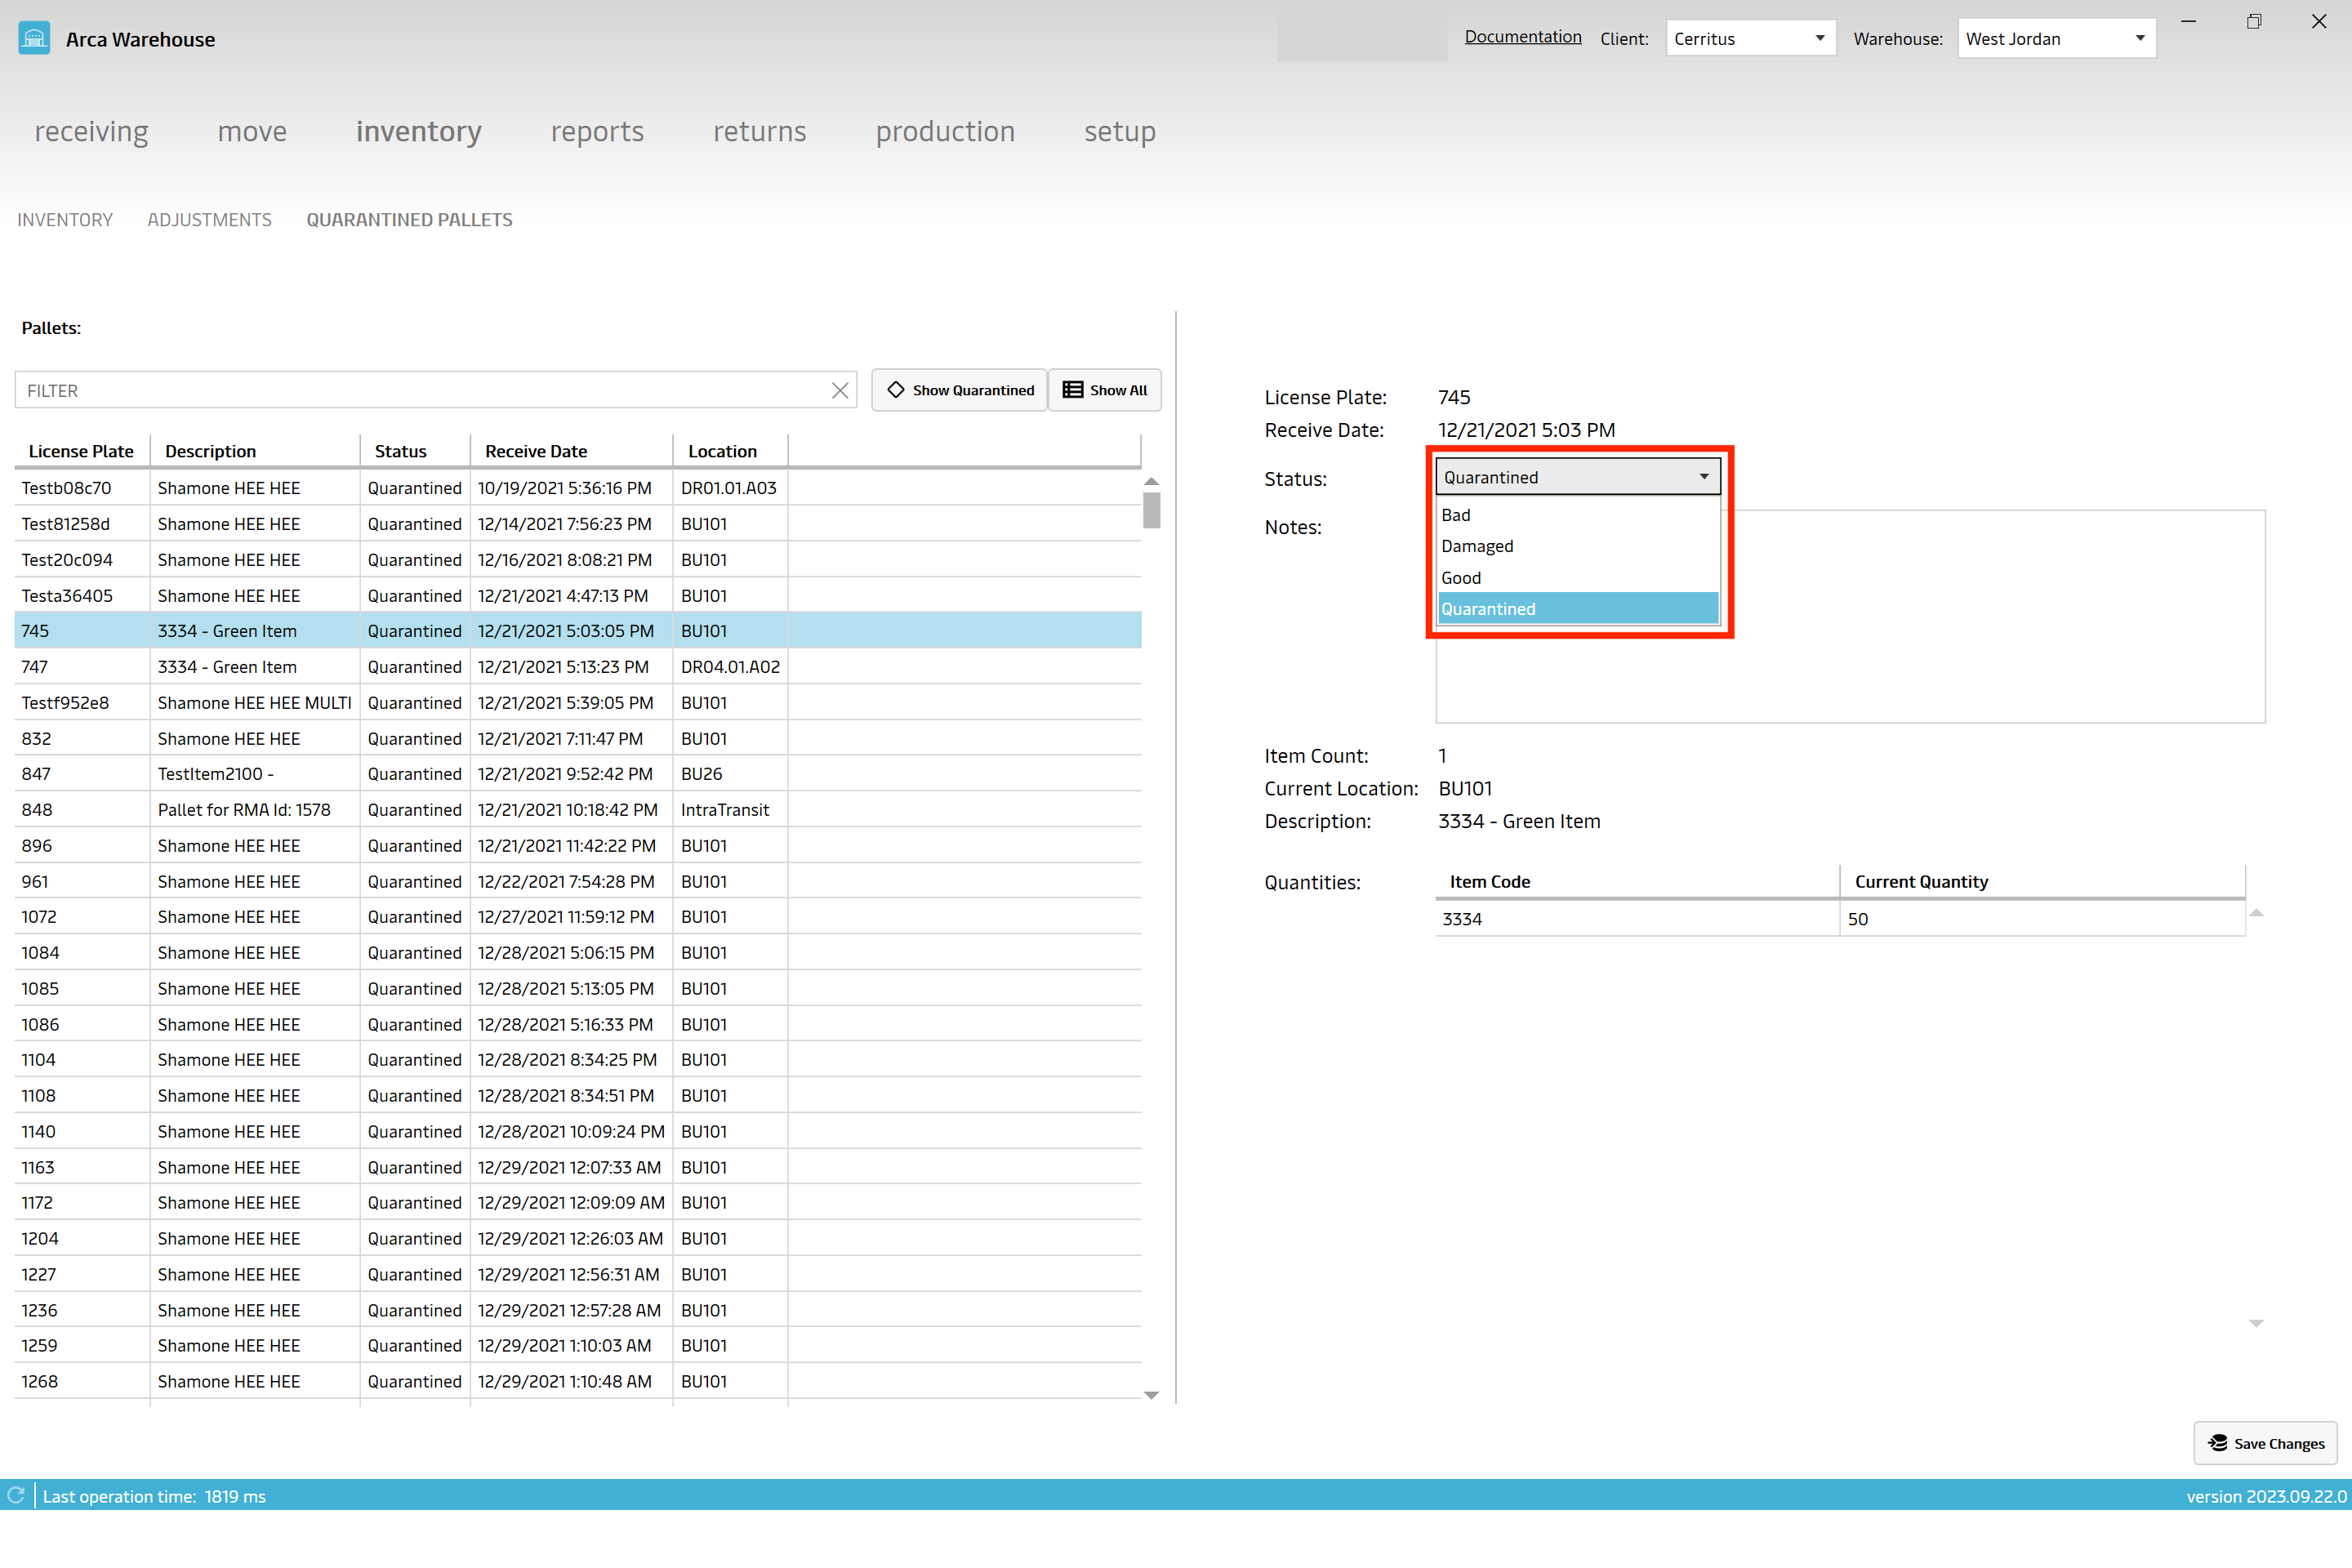Image resolution: width=2352 pixels, height=1568 pixels.
Task: Select pallet row 1072
Action: (x=578, y=917)
